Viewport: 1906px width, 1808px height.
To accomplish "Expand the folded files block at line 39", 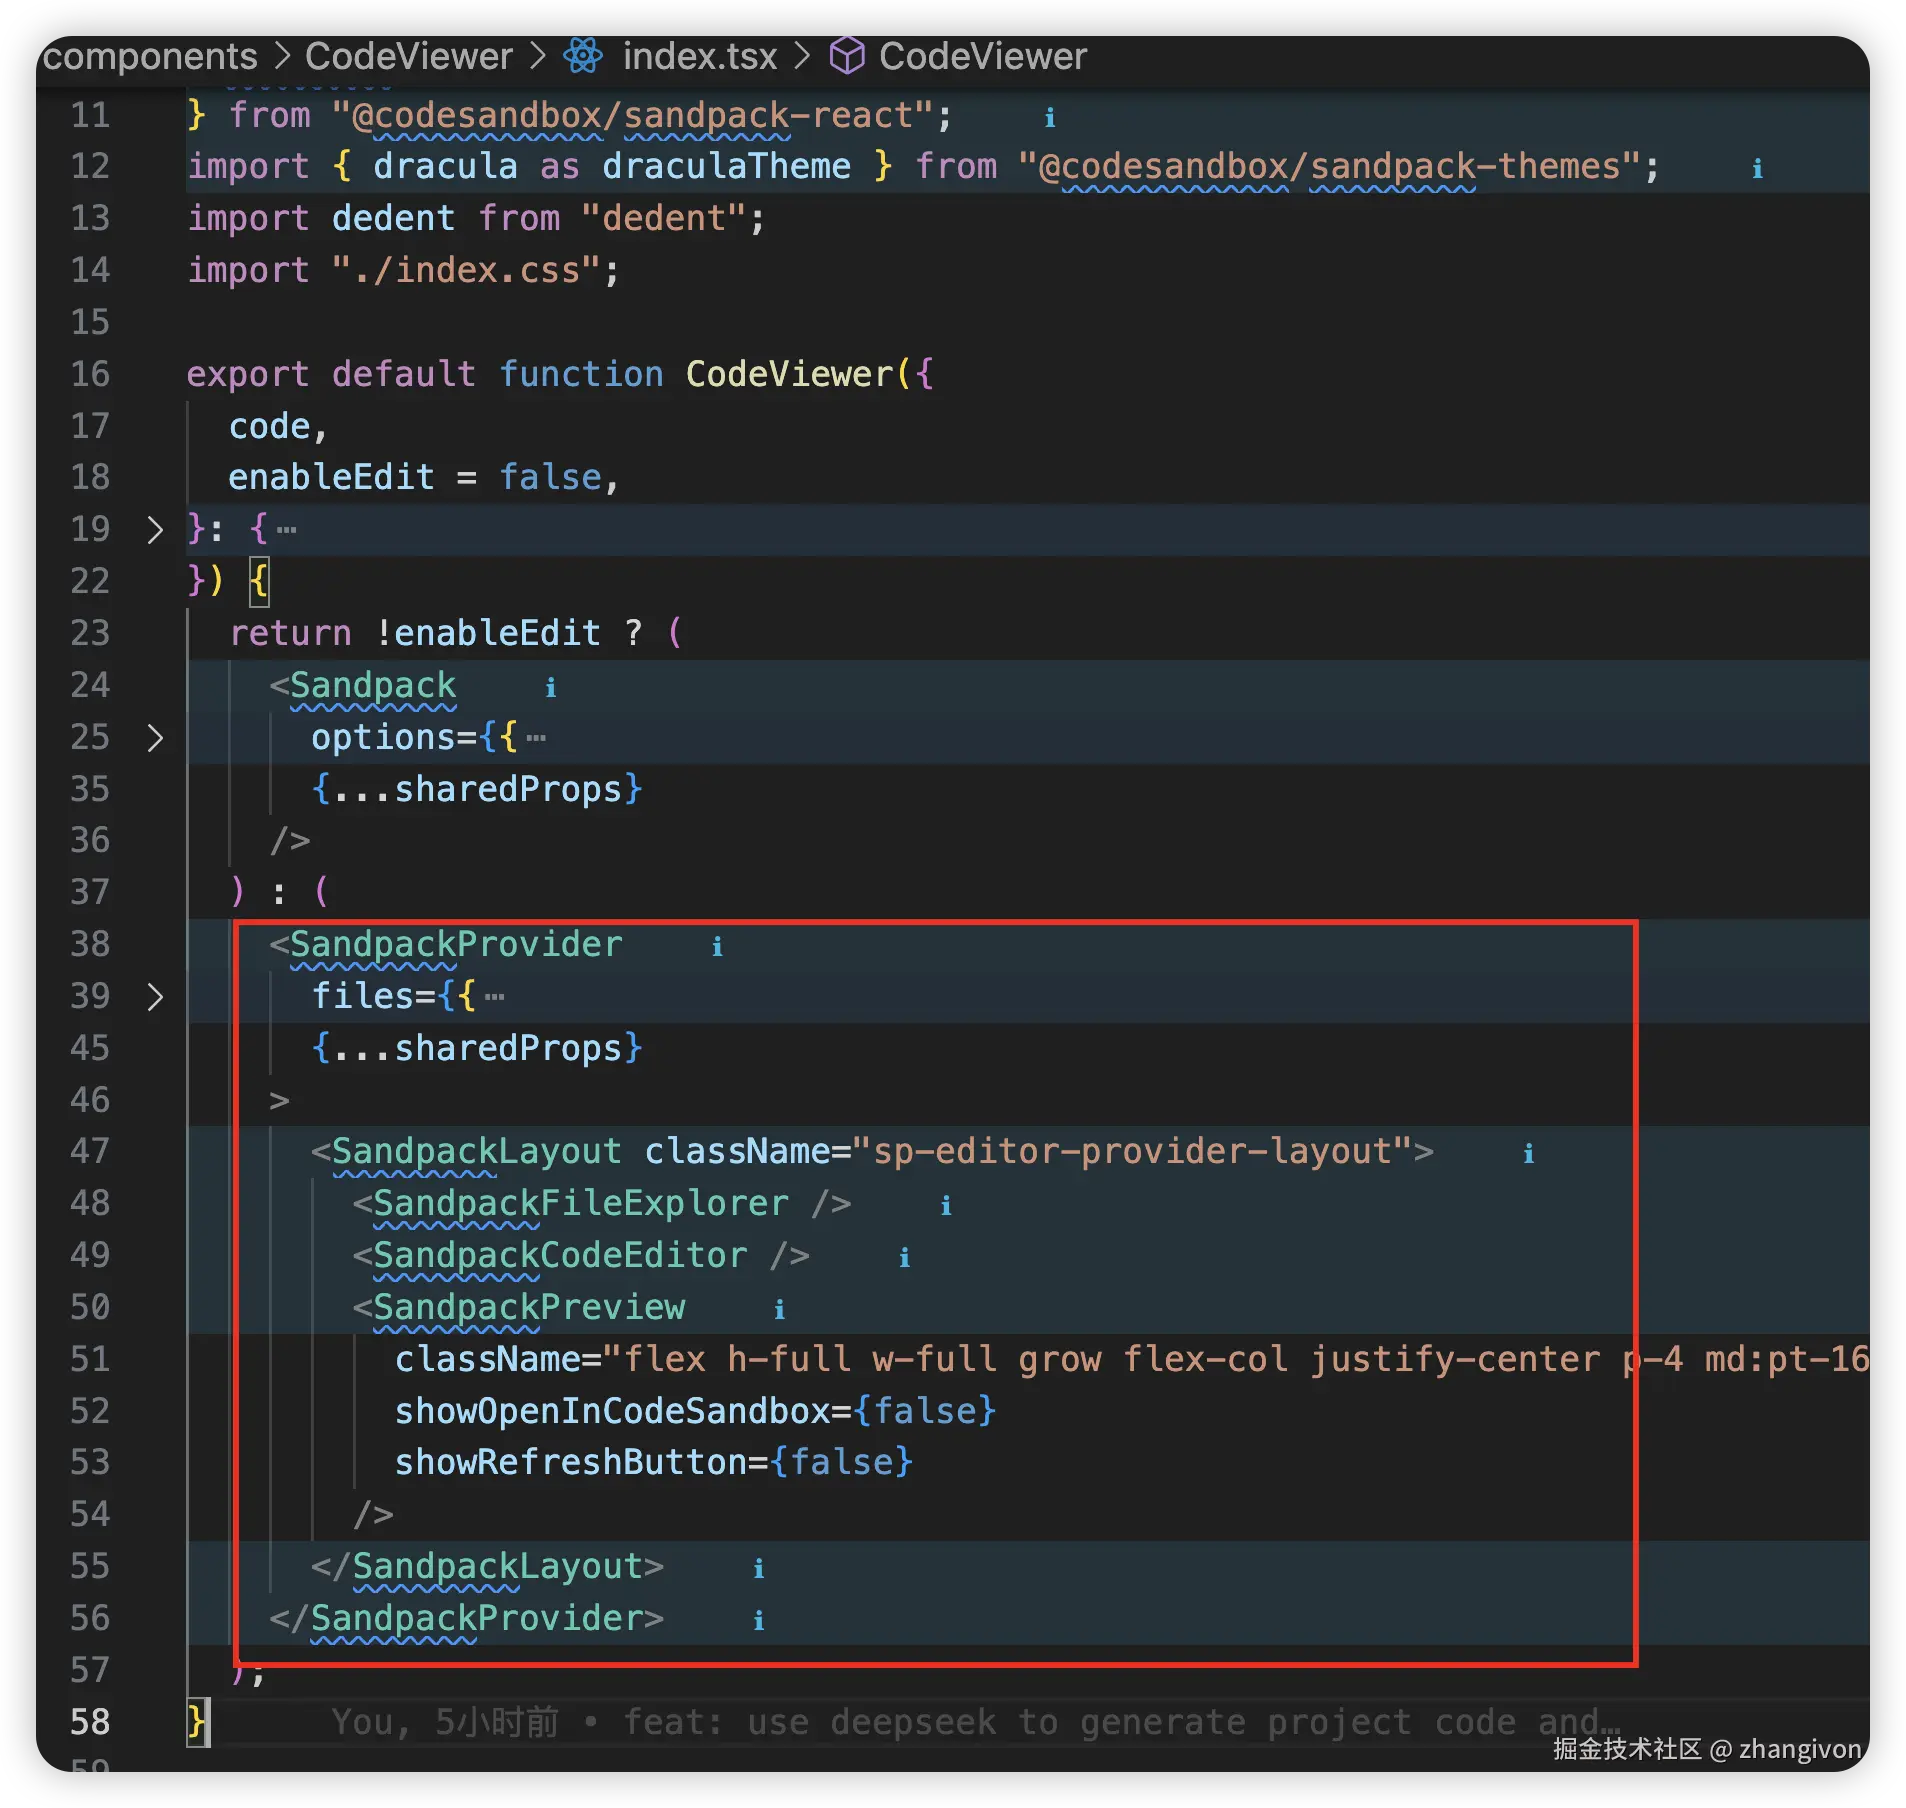I will [x=154, y=996].
